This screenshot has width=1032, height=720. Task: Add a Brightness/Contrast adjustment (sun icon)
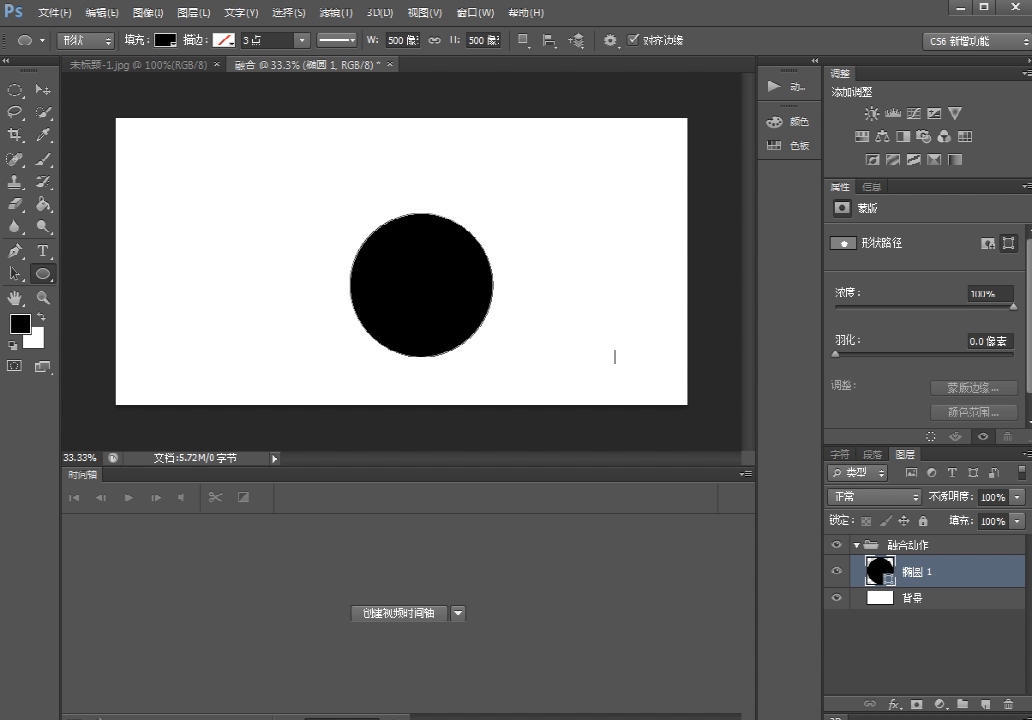click(871, 114)
